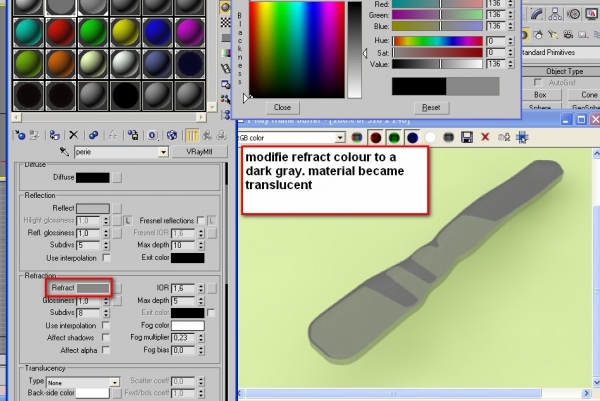Click the refraction Subdivs input field
The width and height of the screenshot is (600, 401).
point(90,313)
